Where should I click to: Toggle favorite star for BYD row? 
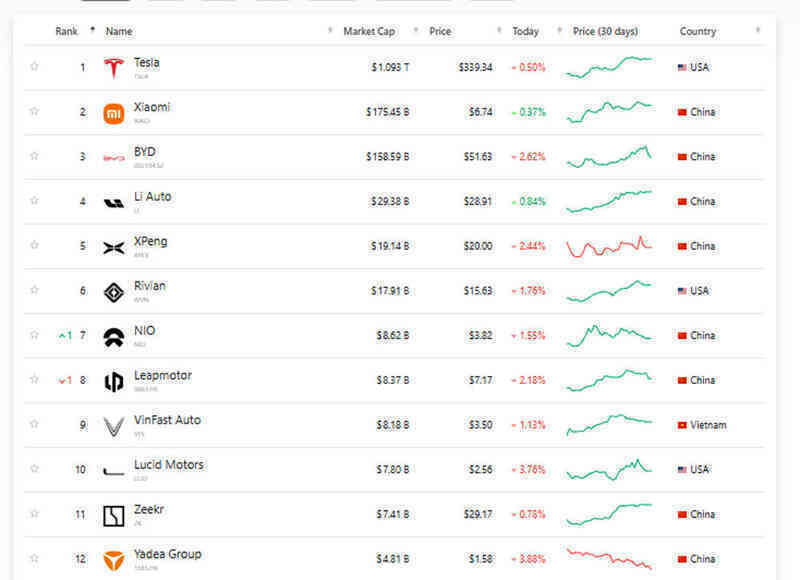tap(34, 156)
